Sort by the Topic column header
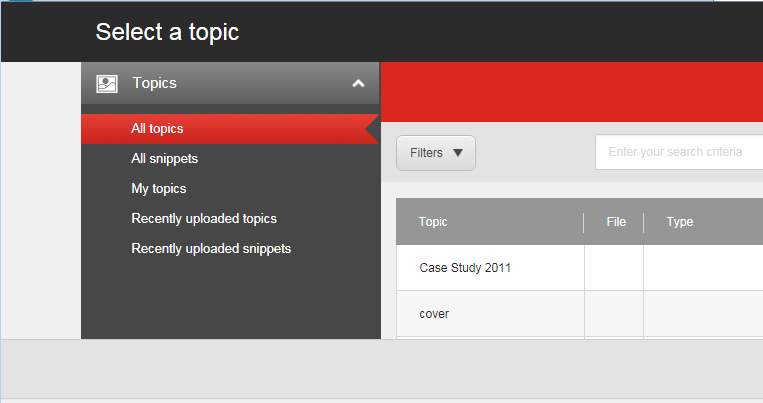 click(x=433, y=222)
